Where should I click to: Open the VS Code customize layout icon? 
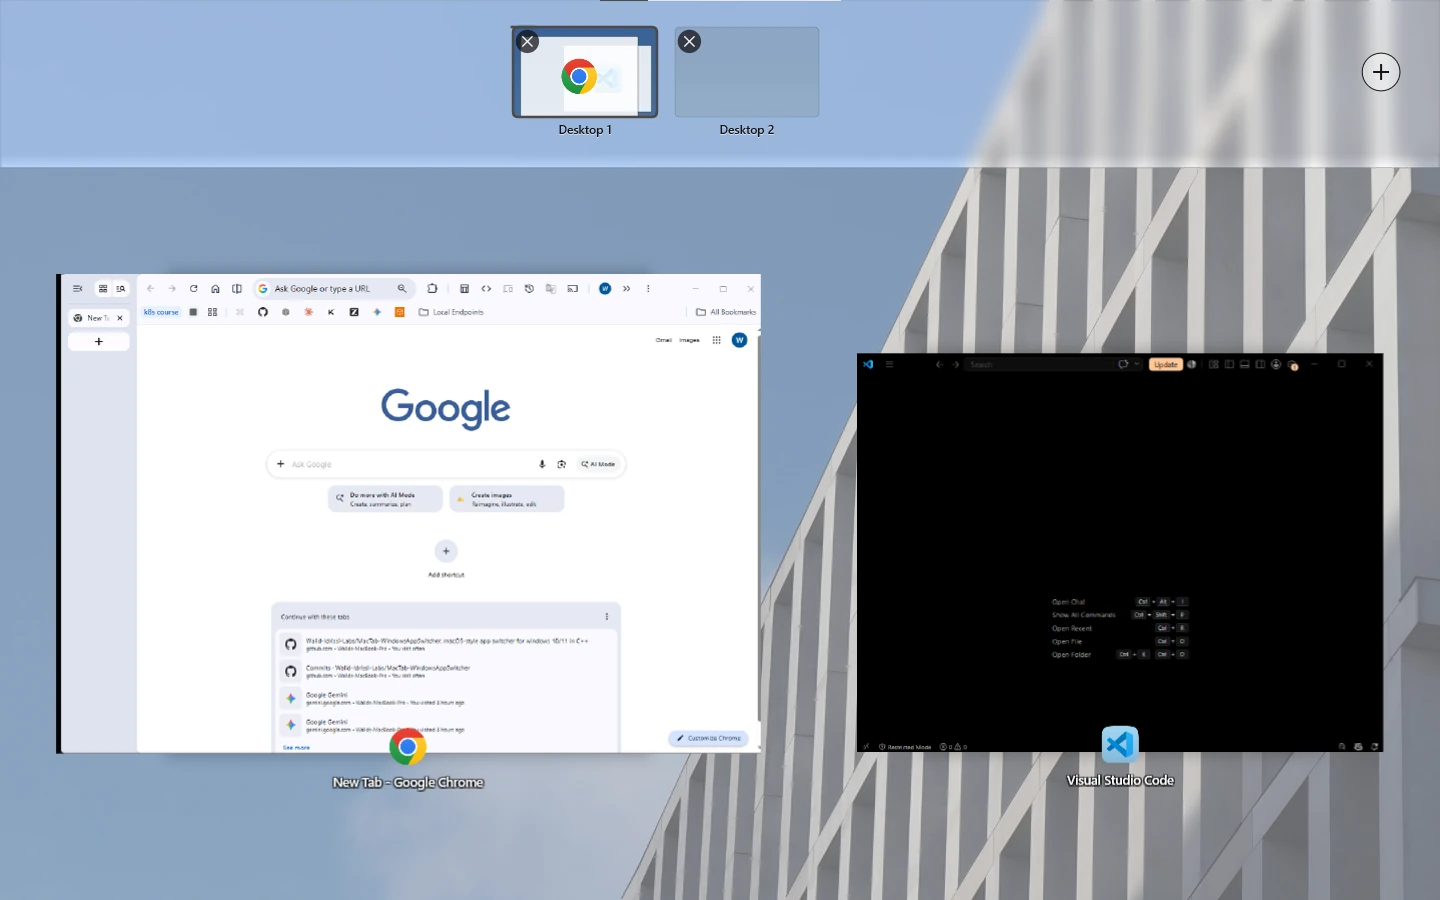[1214, 365]
